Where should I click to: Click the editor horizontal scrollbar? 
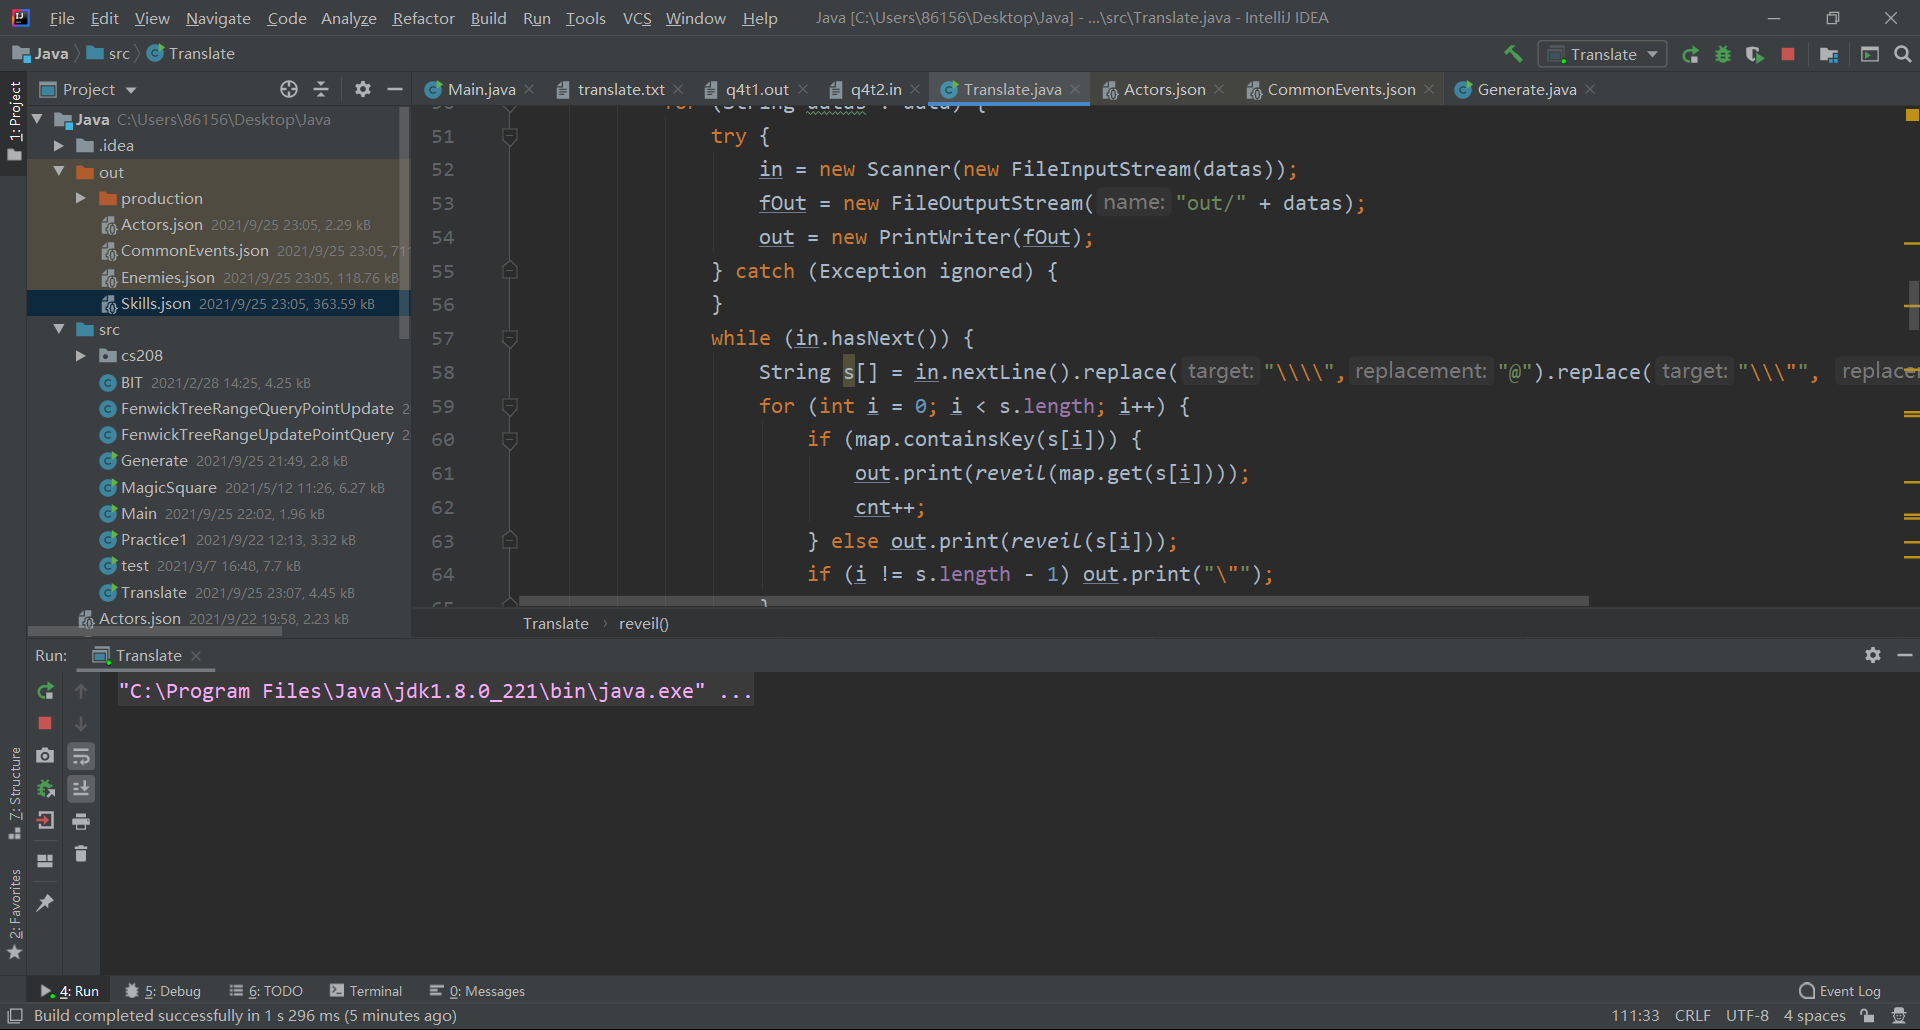pyautogui.click(x=1053, y=601)
